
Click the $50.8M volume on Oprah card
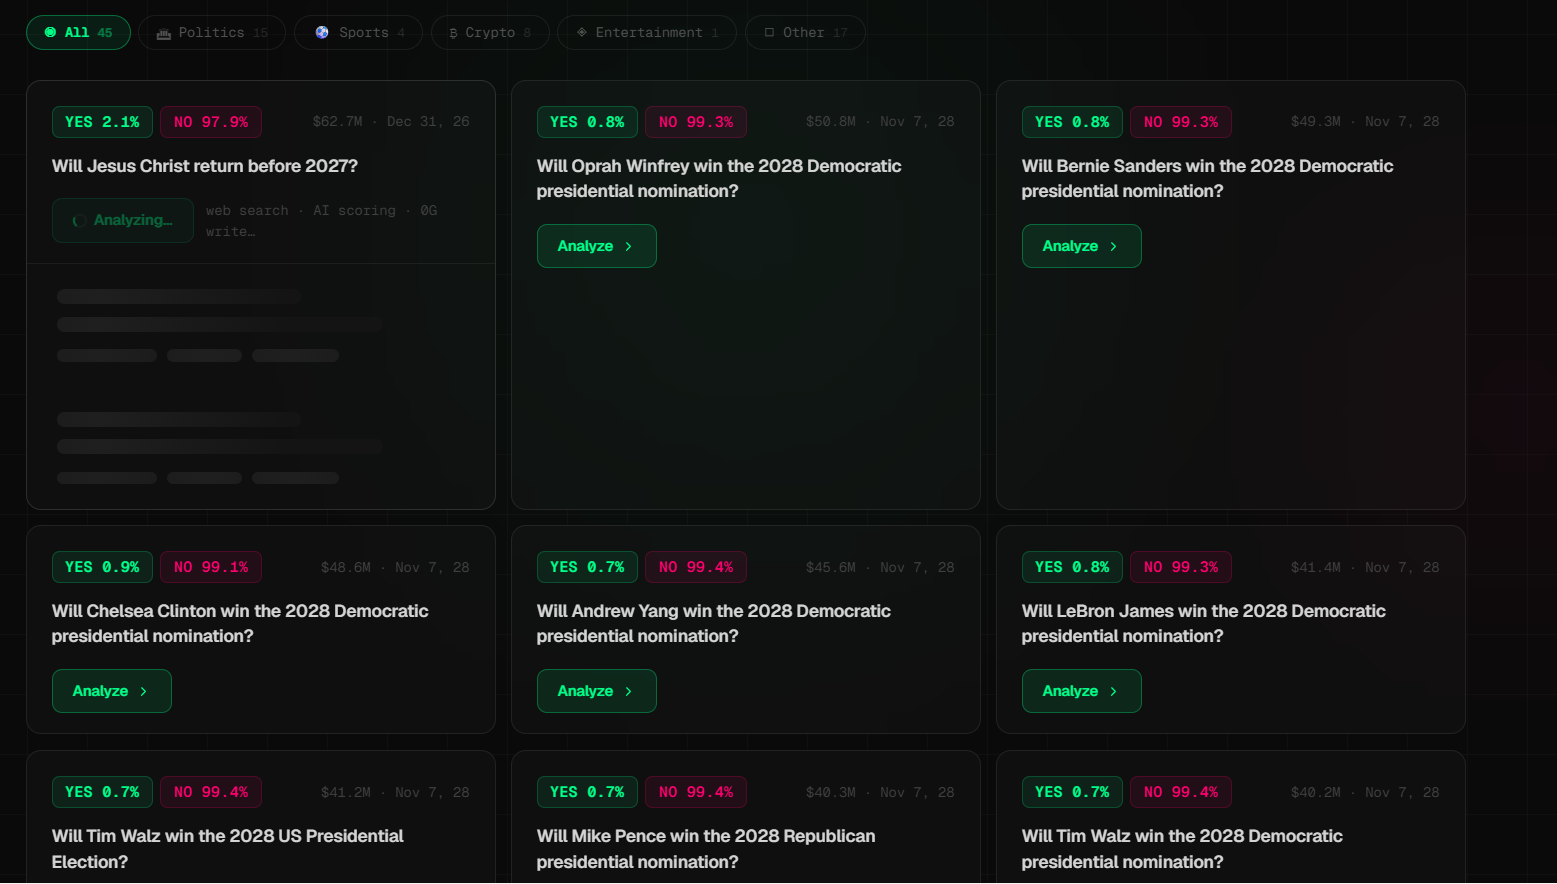(x=830, y=122)
